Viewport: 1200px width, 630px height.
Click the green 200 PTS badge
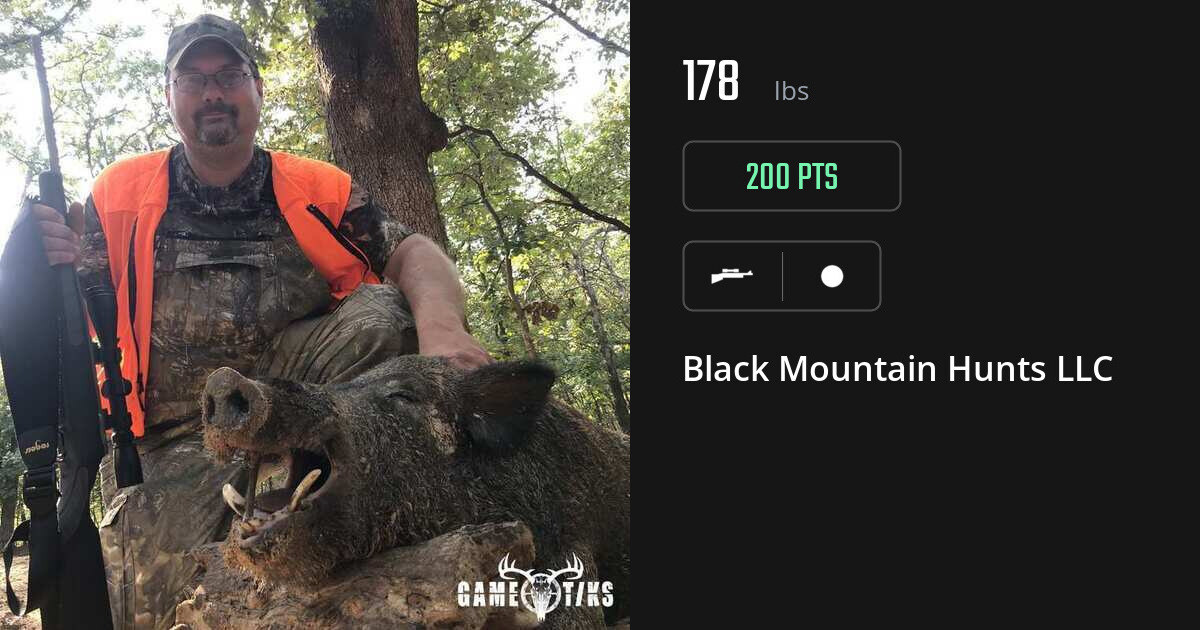(x=792, y=176)
